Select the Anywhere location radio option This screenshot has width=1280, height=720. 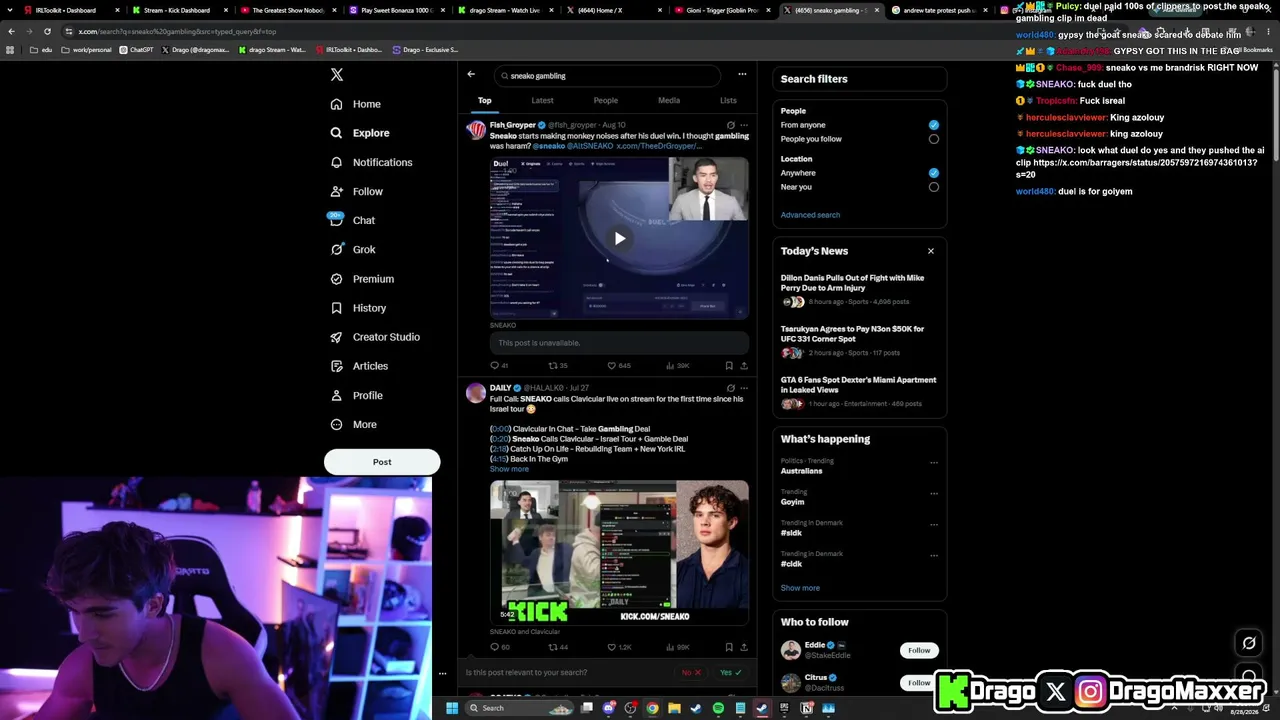click(934, 173)
